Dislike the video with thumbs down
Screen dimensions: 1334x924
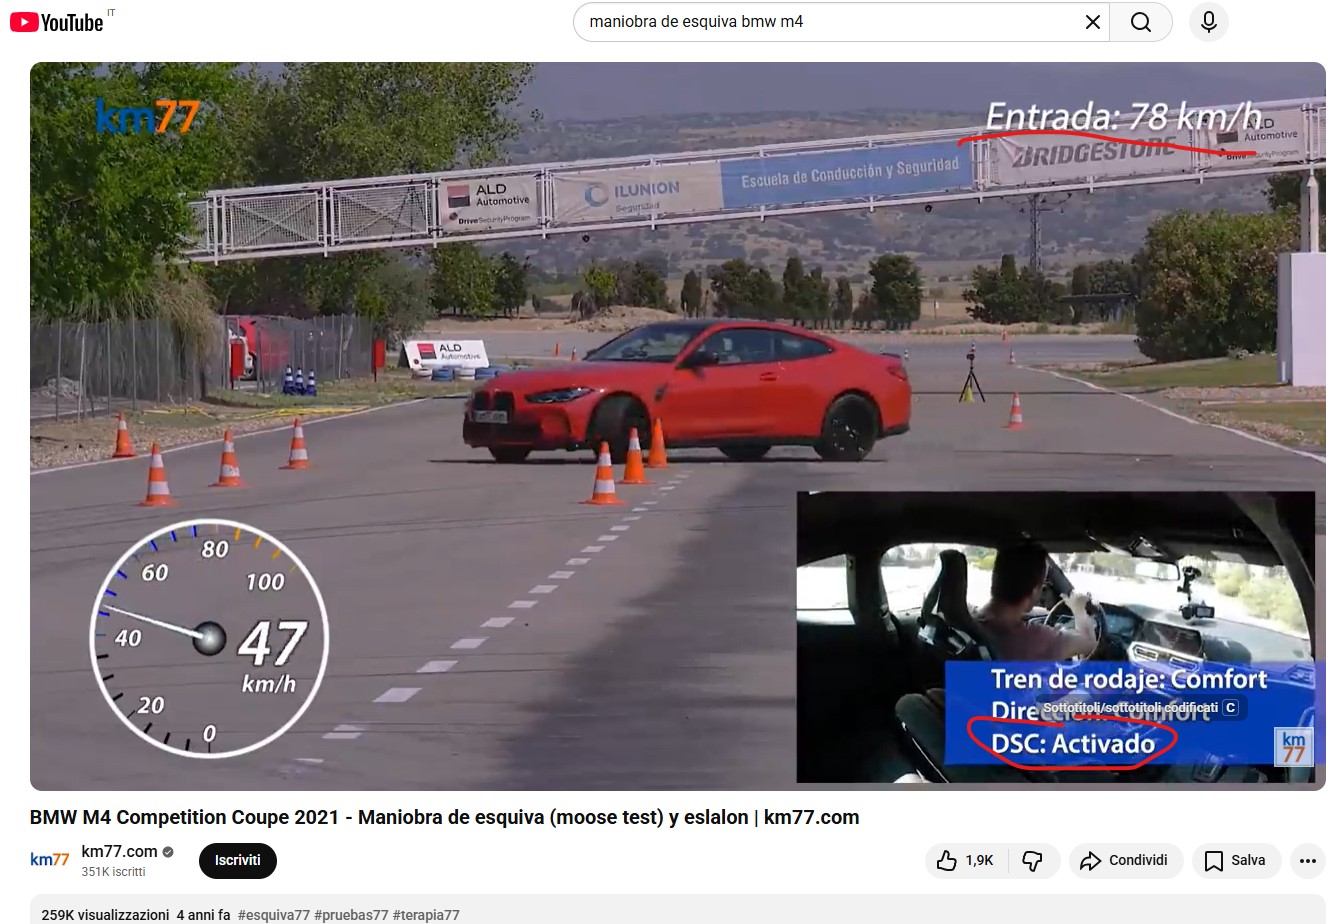pyautogui.click(x=1033, y=860)
